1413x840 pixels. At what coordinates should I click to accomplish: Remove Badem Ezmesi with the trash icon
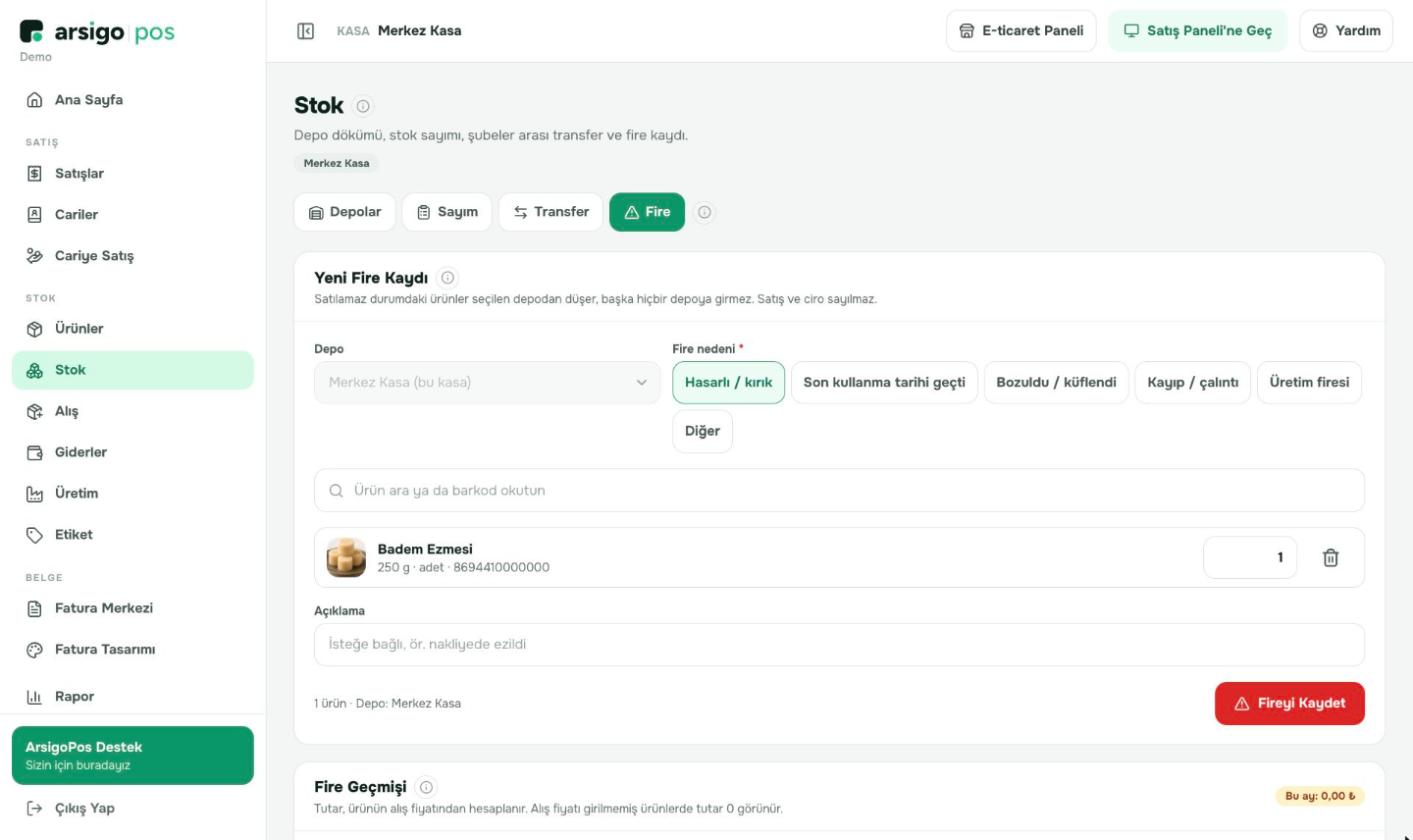(1331, 558)
